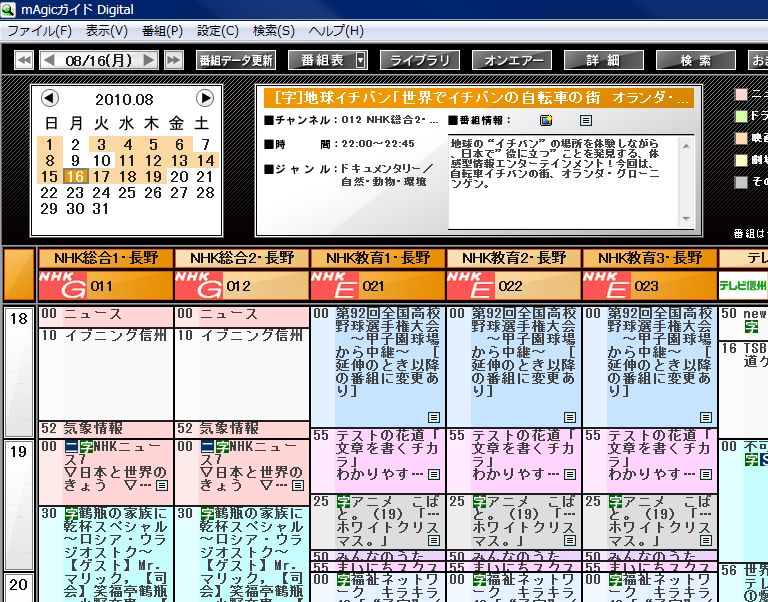
Task: Click the NHK E 021 channel logo
Action: click(335, 285)
